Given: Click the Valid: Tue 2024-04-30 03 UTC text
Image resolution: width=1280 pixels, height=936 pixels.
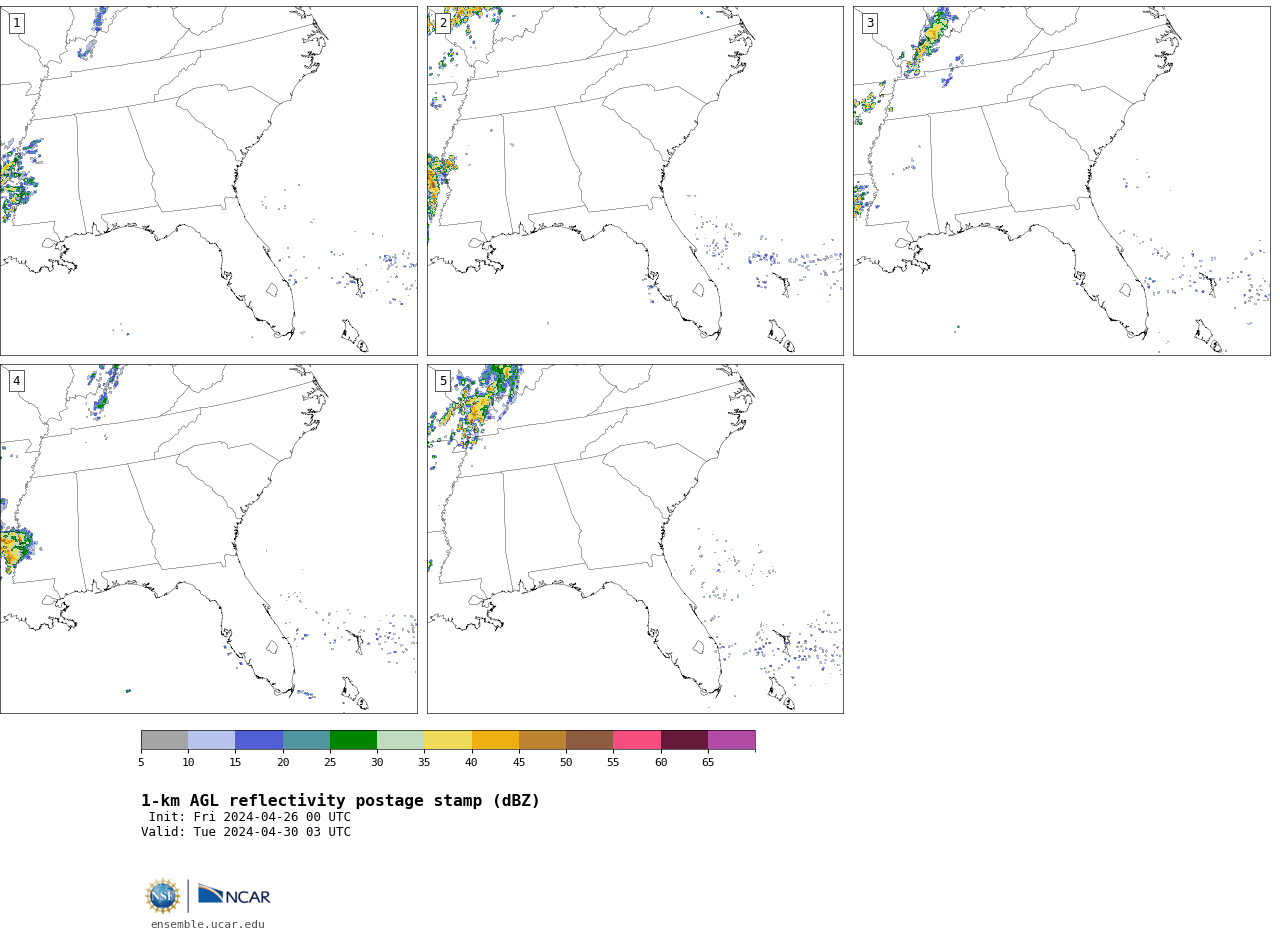Looking at the screenshot, I should pos(246,832).
